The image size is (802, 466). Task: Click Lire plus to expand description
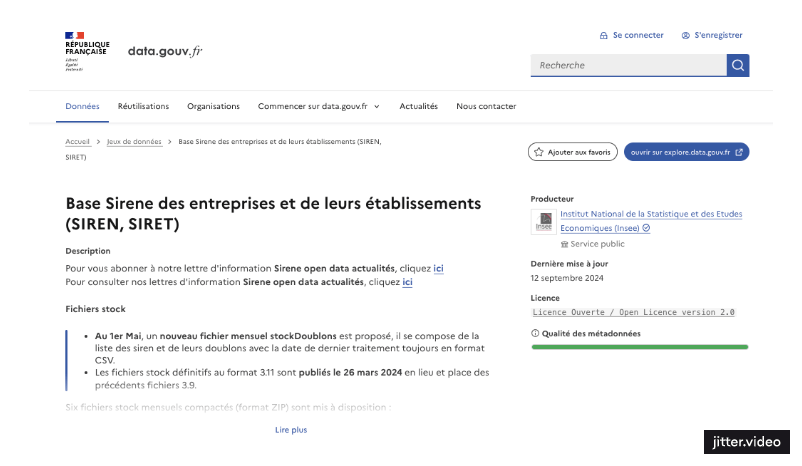click(291, 430)
